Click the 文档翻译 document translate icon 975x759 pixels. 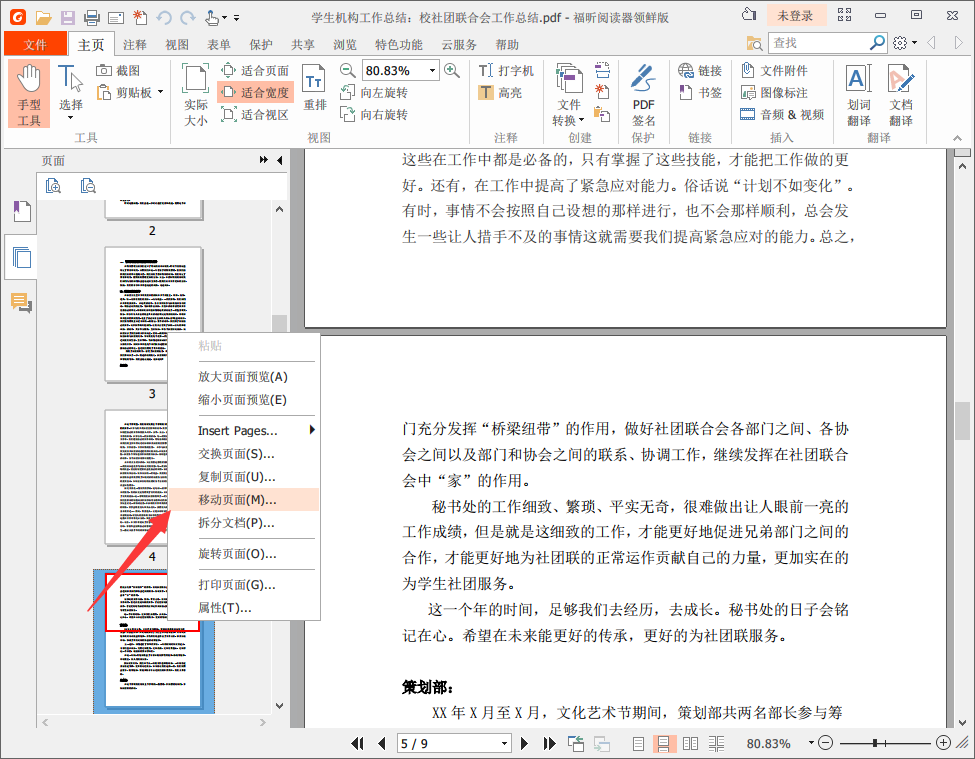(x=900, y=94)
